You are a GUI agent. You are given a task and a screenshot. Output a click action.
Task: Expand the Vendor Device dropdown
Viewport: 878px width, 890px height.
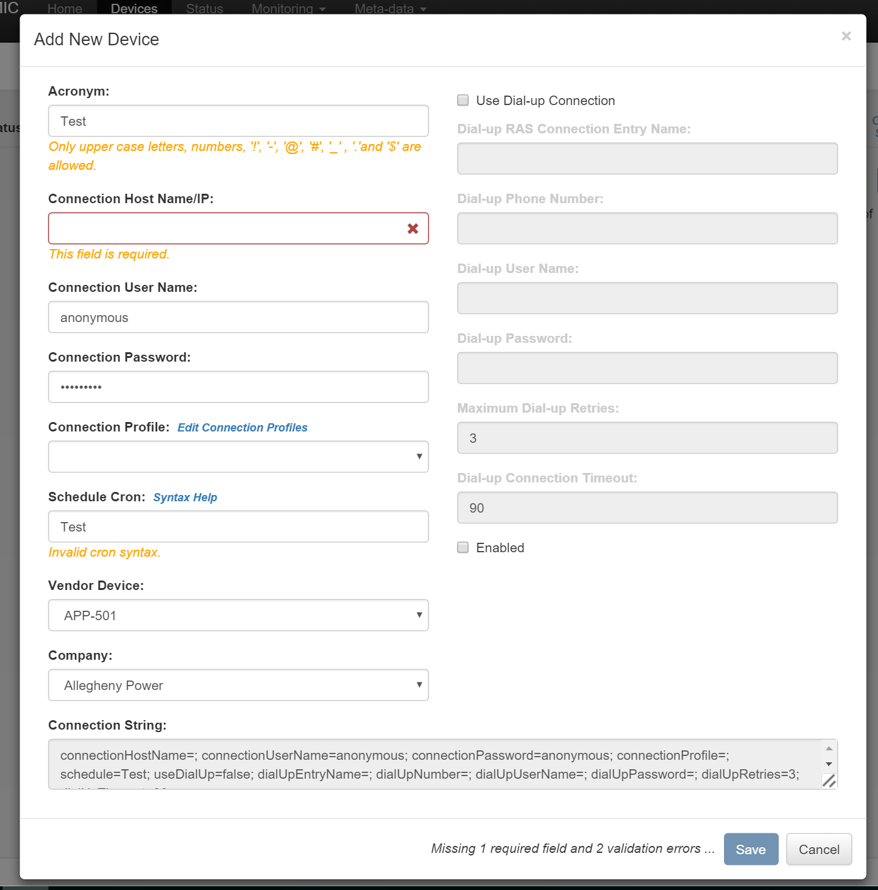coord(238,615)
